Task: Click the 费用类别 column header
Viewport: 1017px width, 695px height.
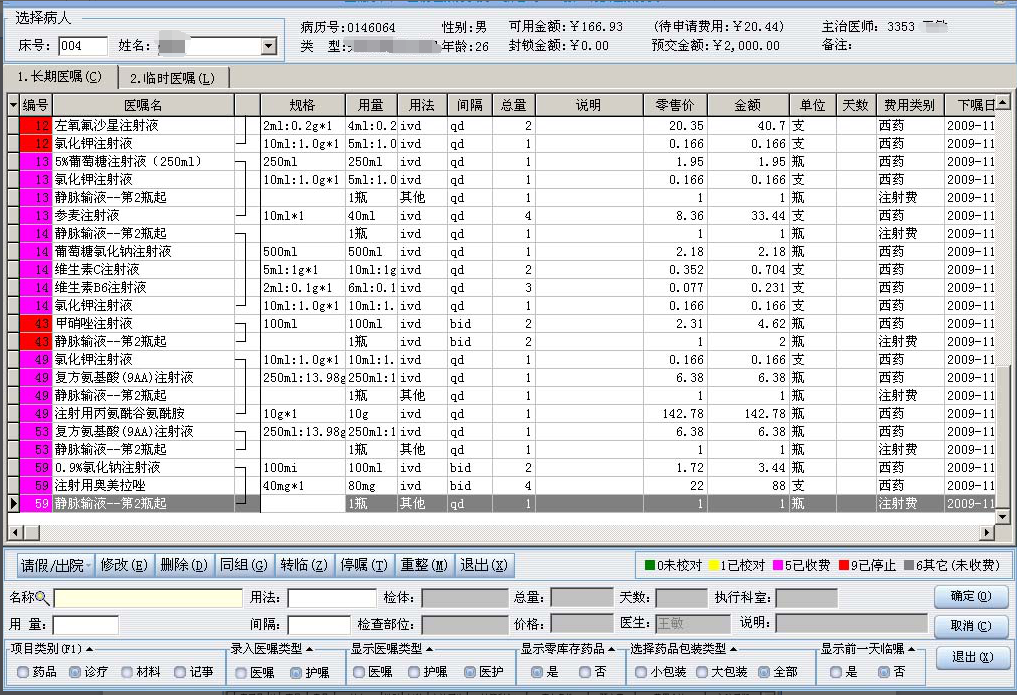Action: (909, 105)
